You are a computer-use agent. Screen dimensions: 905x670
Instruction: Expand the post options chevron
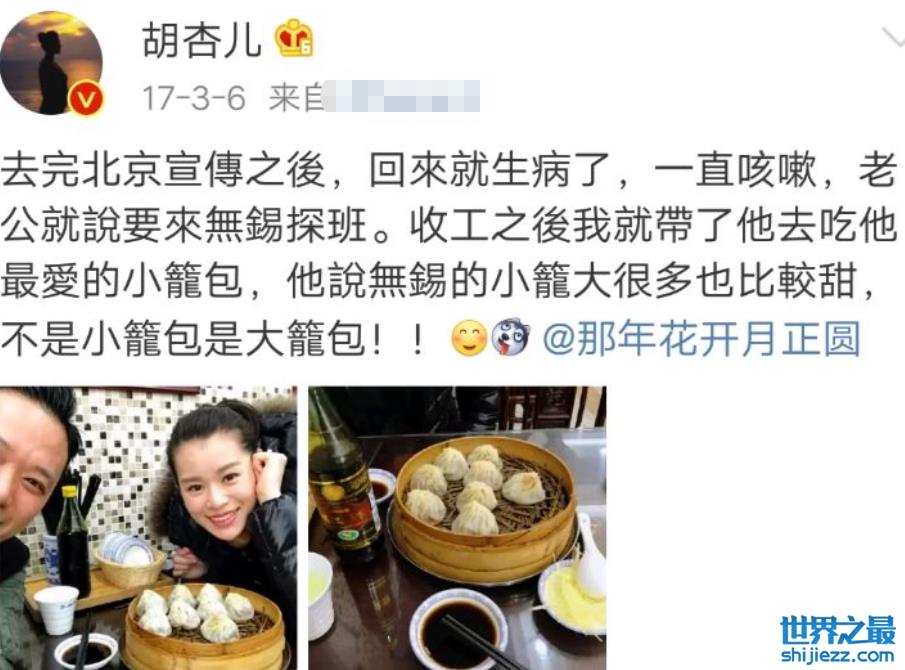coord(893,36)
